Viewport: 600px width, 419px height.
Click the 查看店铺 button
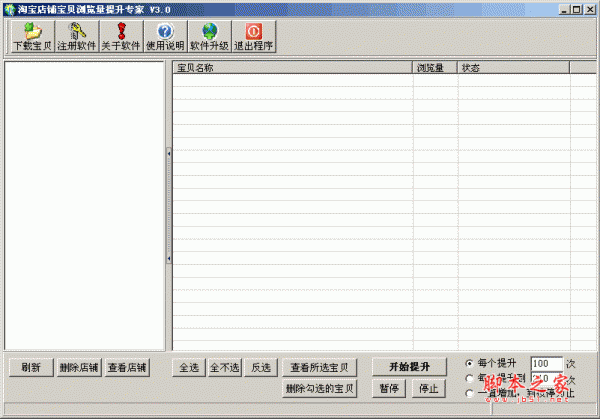click(127, 367)
